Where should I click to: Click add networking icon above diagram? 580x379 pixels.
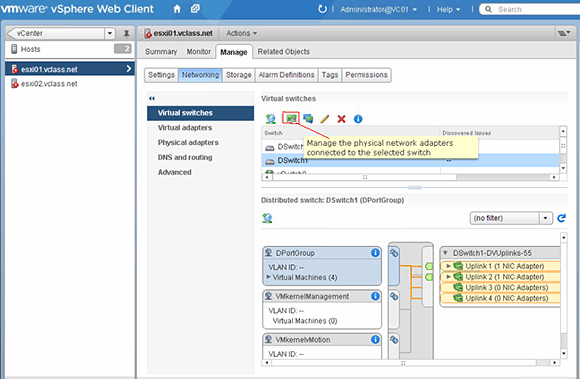pyautogui.click(x=267, y=218)
